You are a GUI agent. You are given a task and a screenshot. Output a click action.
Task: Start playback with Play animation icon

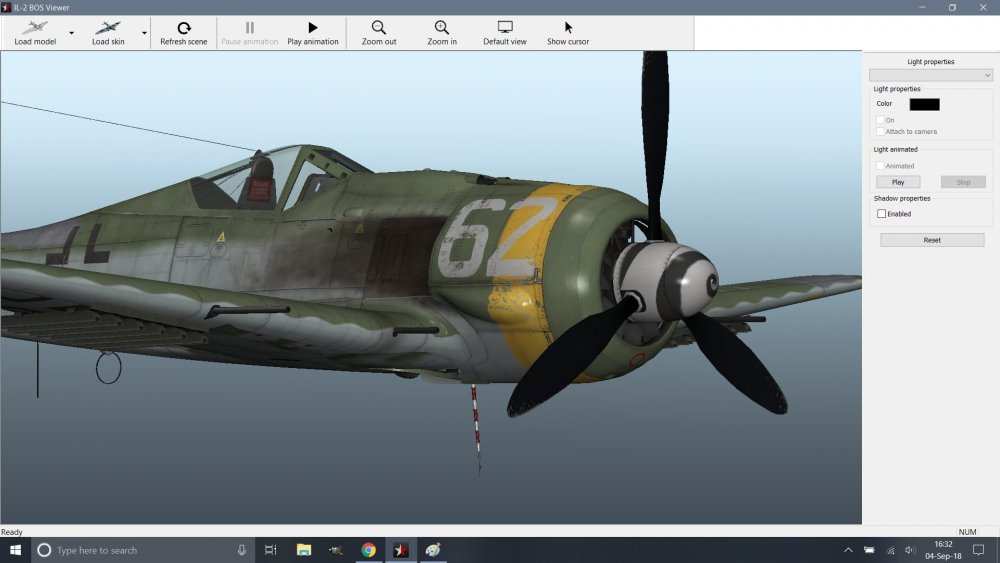point(312,28)
